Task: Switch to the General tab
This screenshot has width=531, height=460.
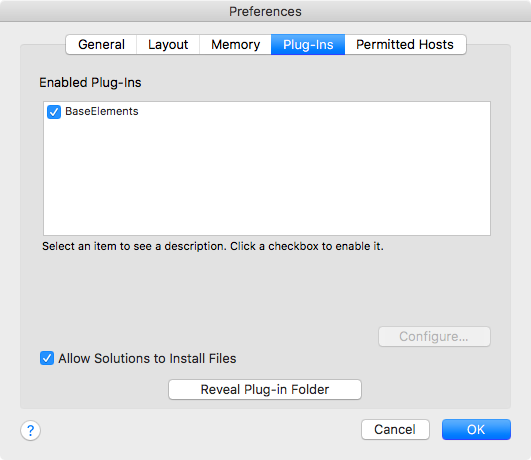Action: (101, 44)
